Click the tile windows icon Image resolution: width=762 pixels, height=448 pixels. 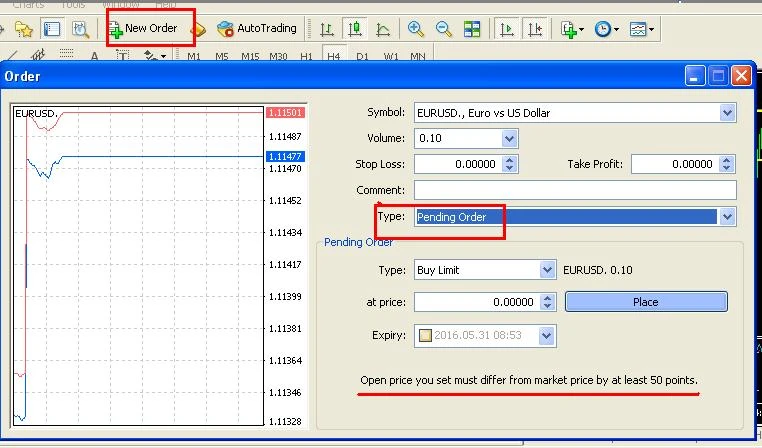point(471,30)
